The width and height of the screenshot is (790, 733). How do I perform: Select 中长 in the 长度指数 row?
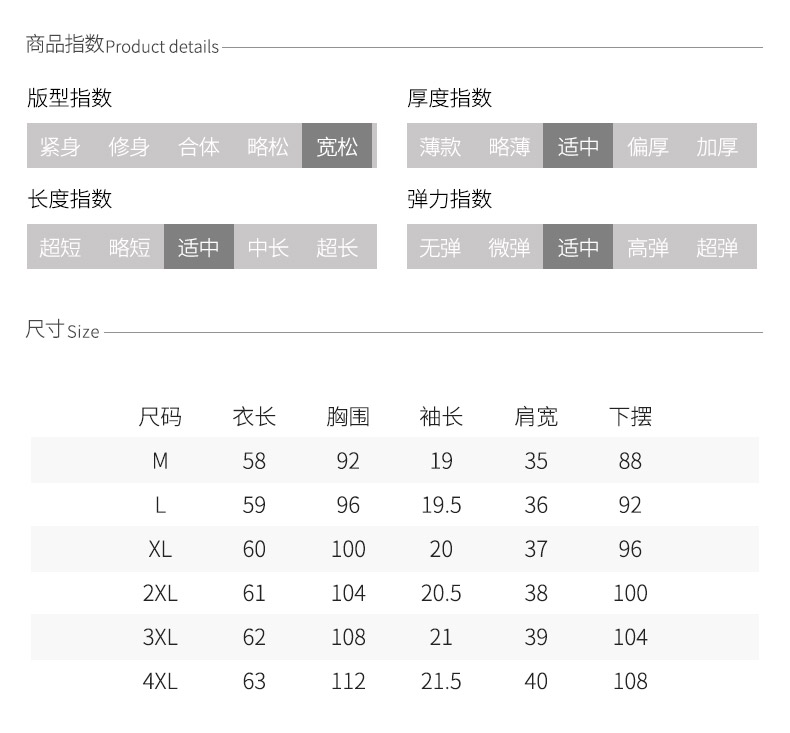tap(268, 247)
